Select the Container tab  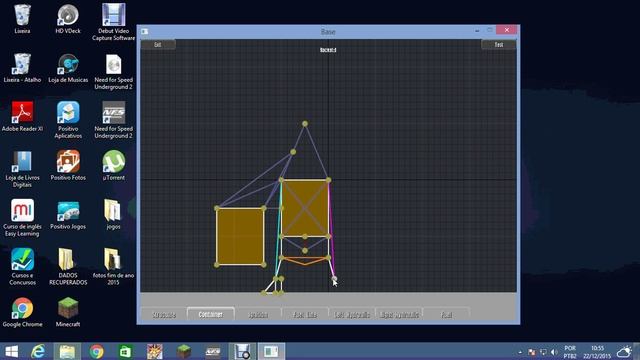click(x=211, y=314)
